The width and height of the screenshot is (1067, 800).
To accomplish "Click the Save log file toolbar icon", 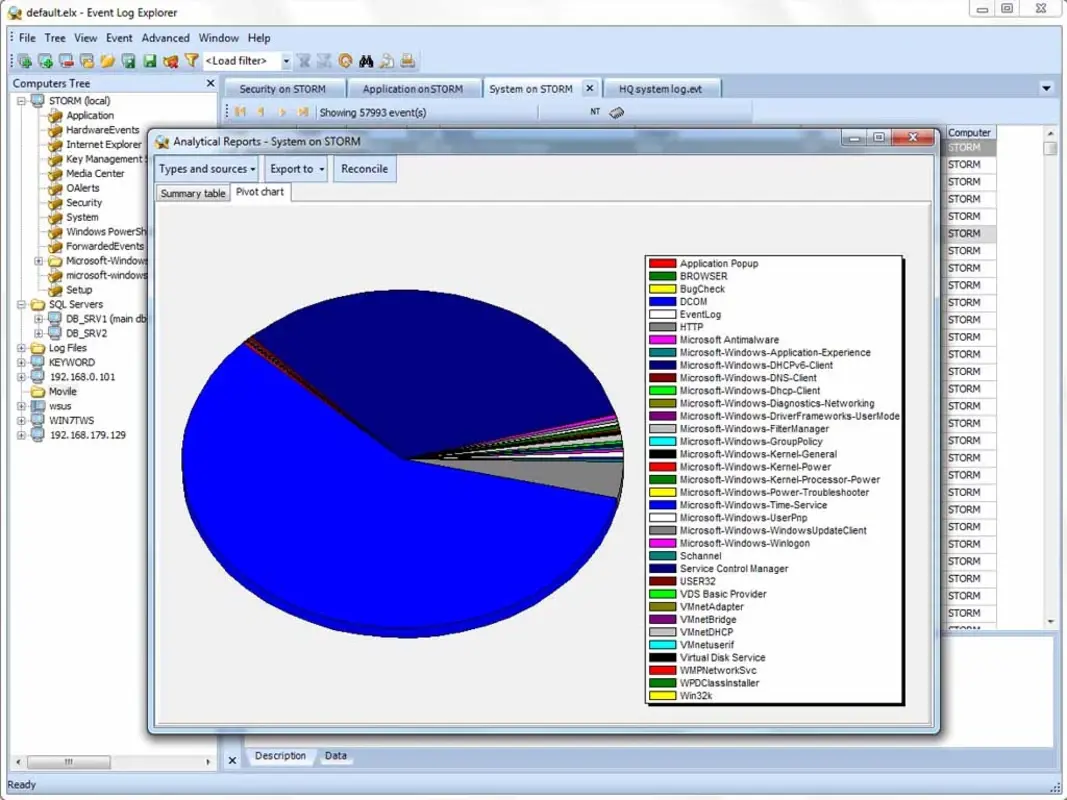I will tap(150, 60).
